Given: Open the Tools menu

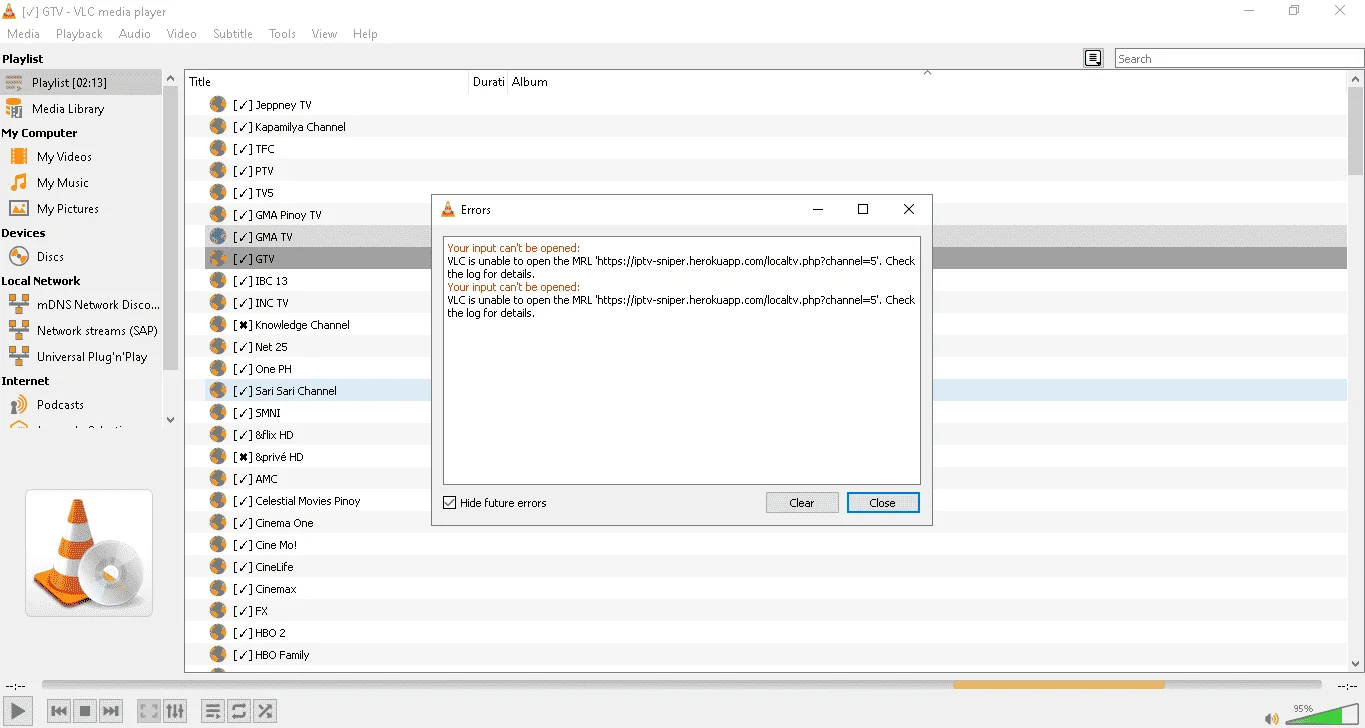Looking at the screenshot, I should pyautogui.click(x=282, y=33).
